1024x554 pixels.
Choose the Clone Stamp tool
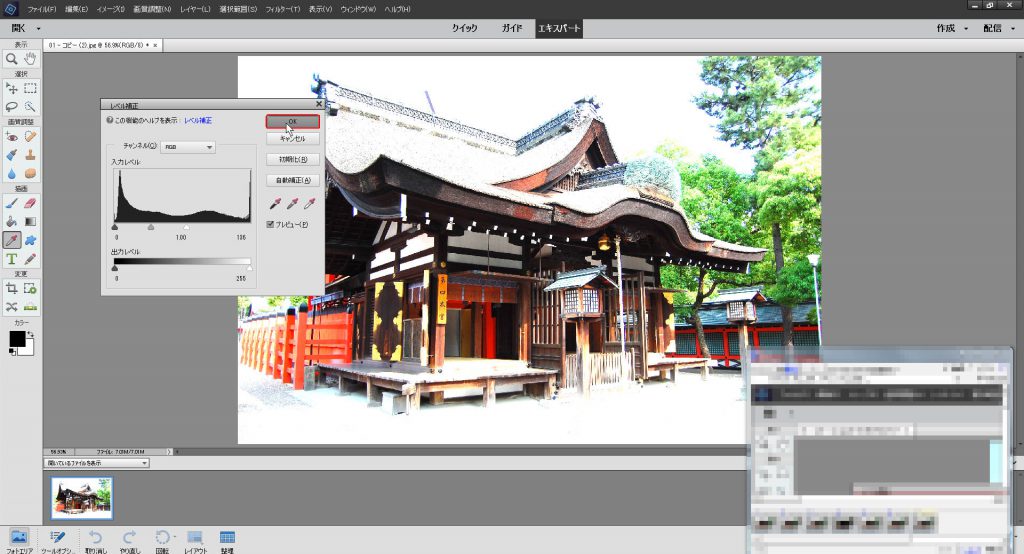[30, 155]
